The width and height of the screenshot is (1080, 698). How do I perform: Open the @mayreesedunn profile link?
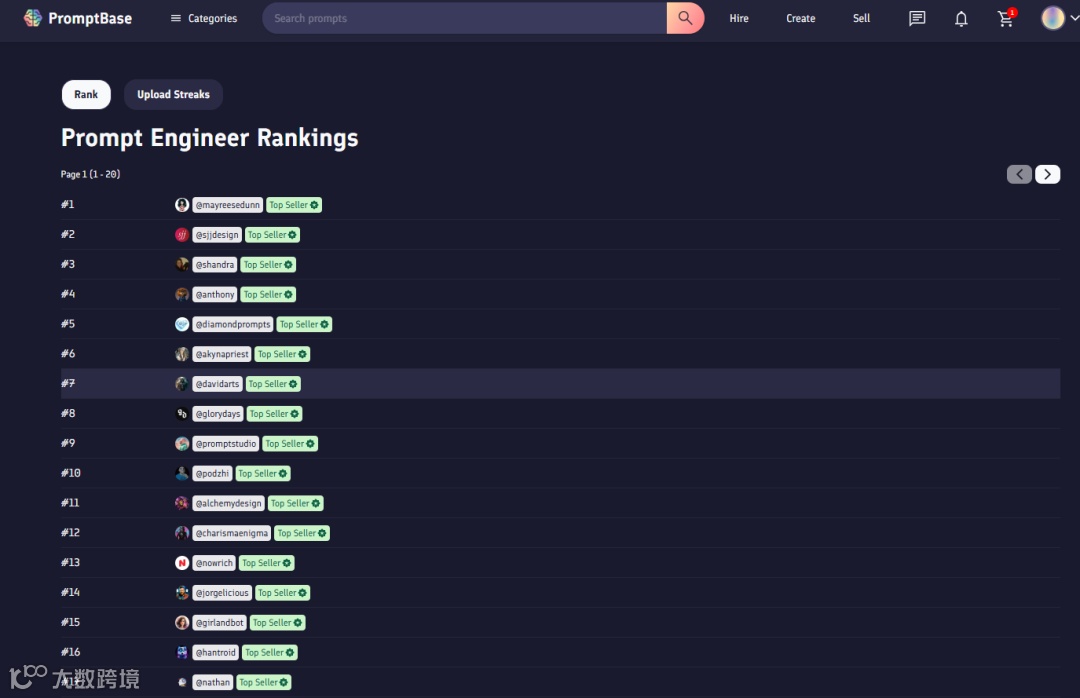(x=227, y=205)
